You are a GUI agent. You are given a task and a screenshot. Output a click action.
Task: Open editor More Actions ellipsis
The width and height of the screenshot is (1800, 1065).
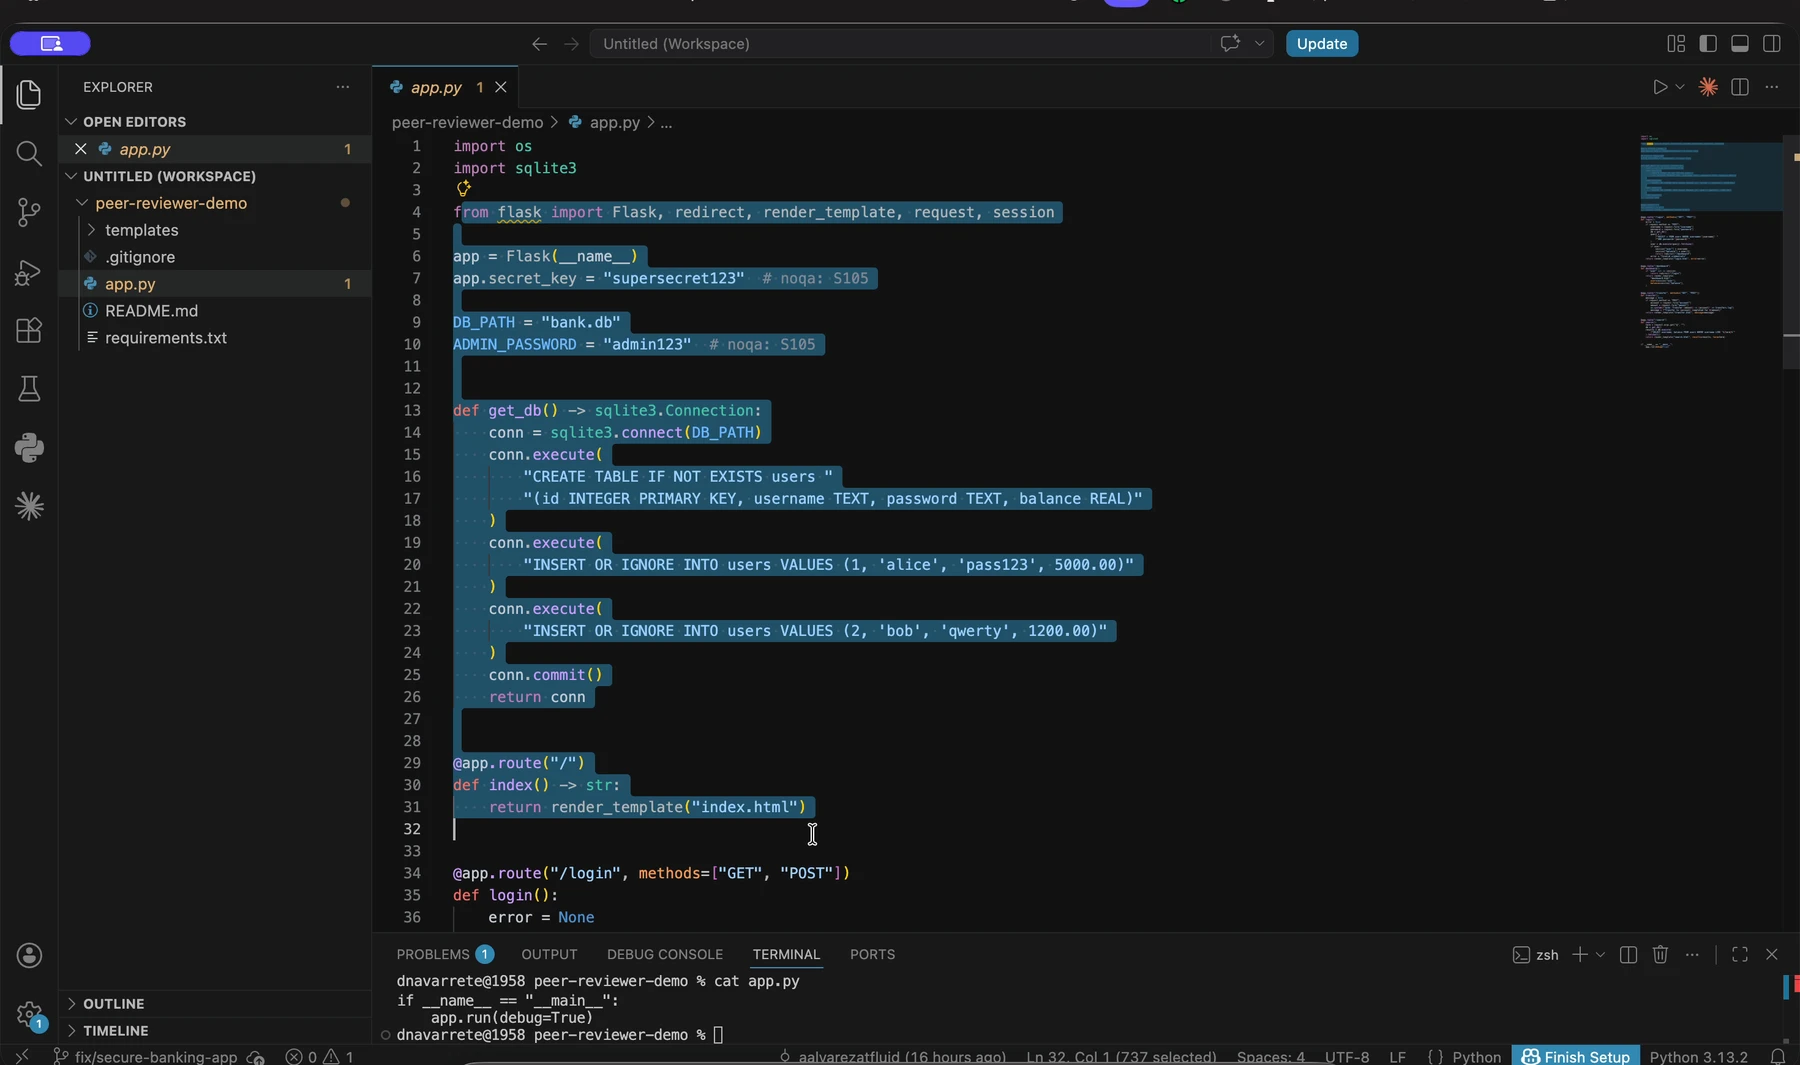coord(1772,87)
